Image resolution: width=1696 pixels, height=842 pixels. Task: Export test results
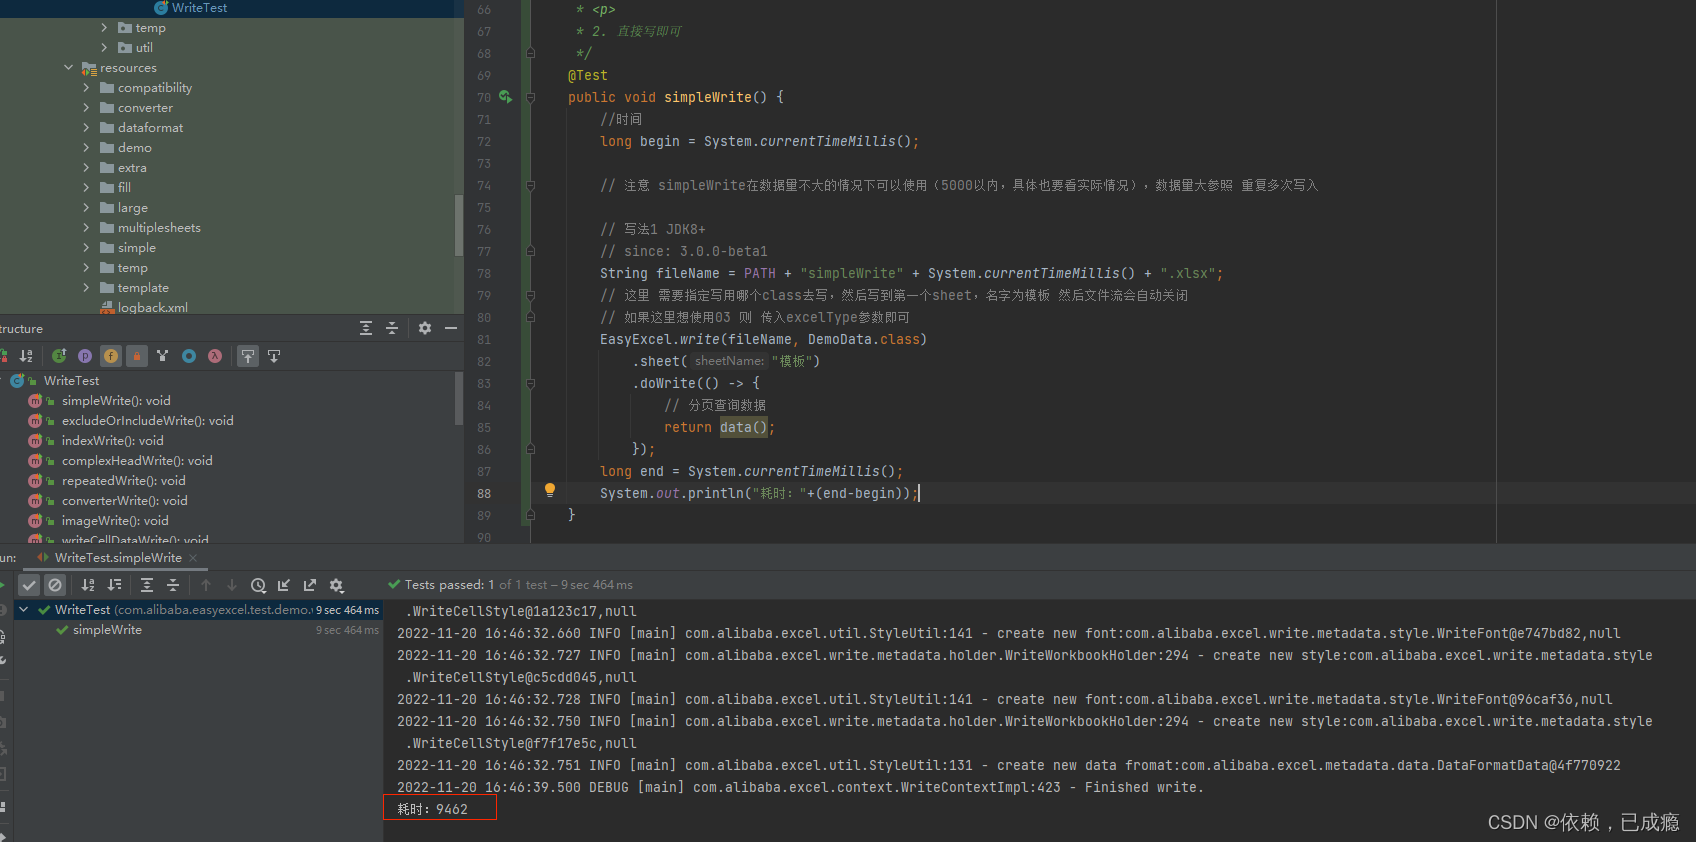[310, 585]
